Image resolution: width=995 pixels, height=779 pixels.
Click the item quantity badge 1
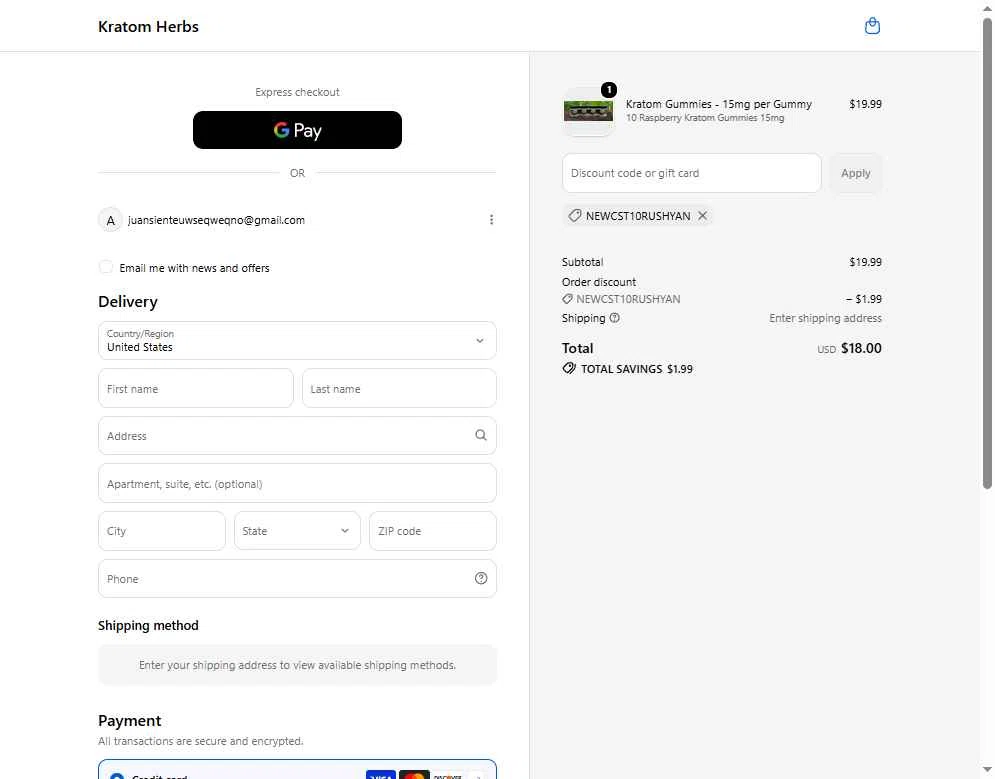click(x=609, y=90)
